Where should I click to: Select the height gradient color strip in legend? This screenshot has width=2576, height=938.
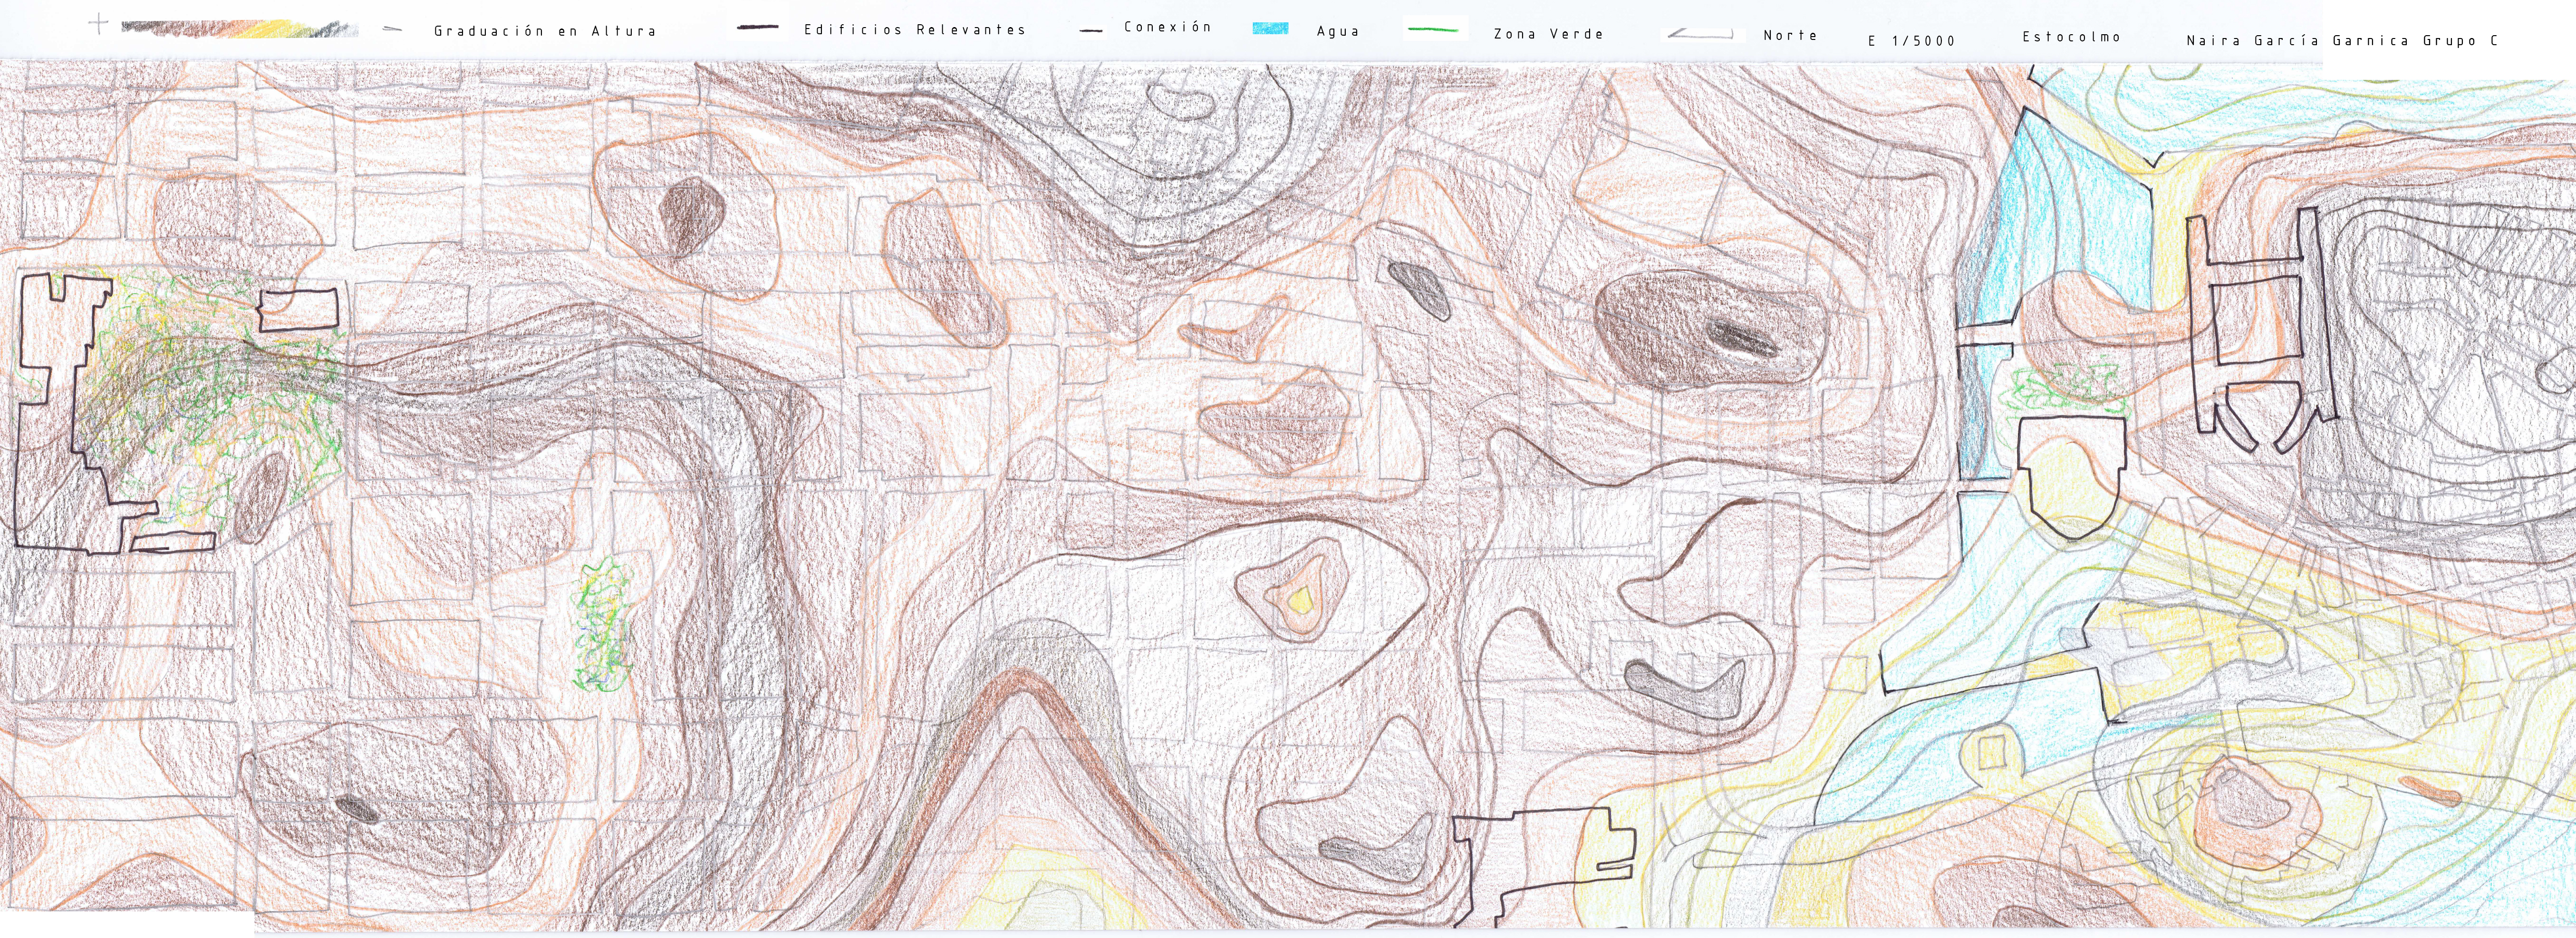click(240, 28)
